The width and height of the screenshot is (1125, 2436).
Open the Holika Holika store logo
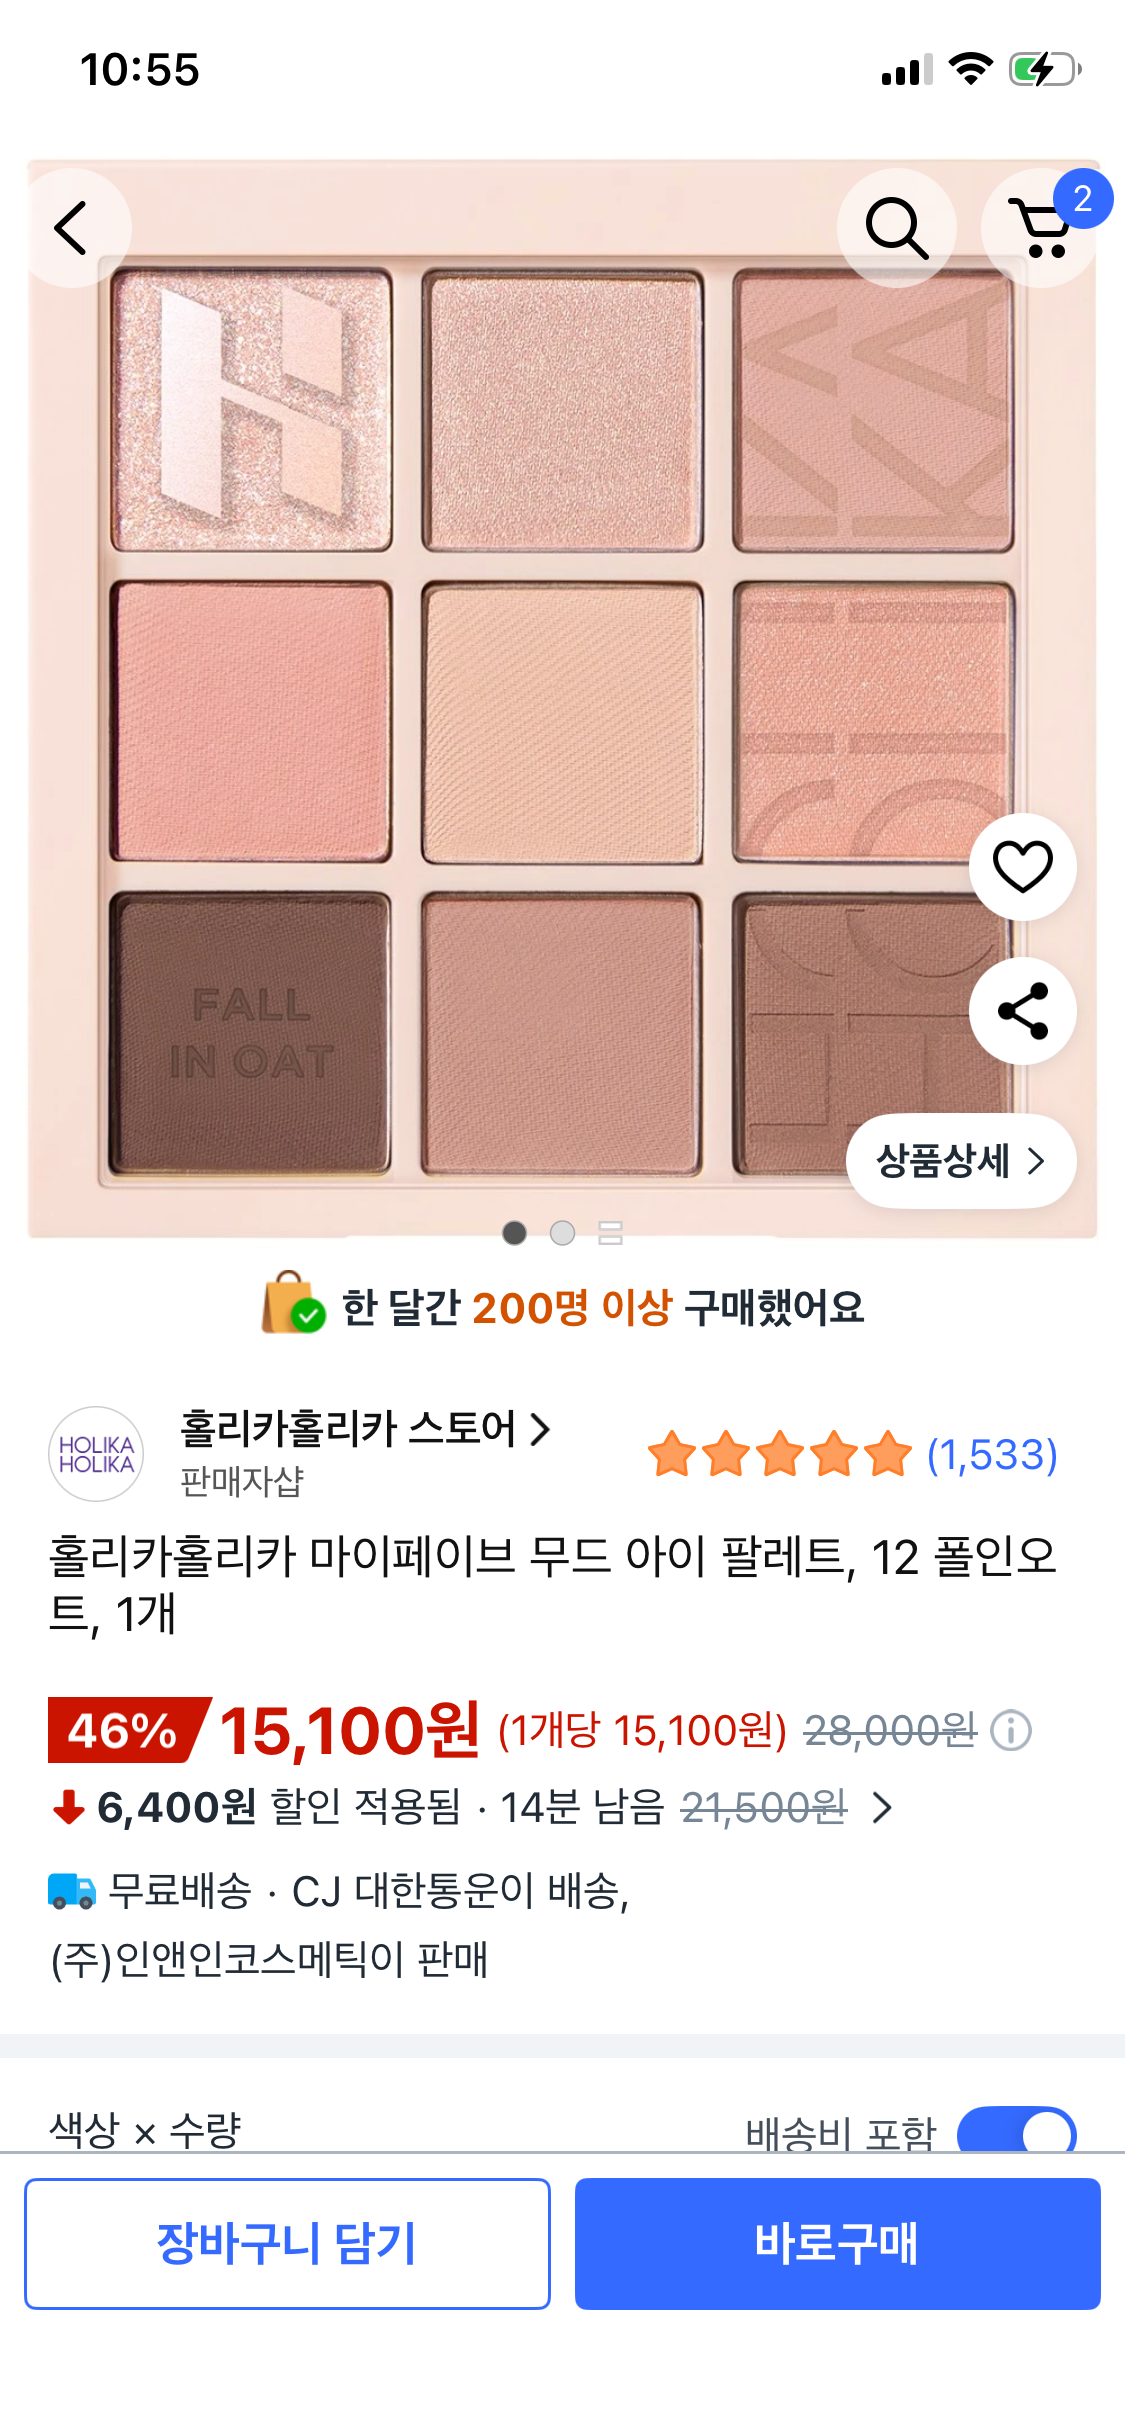(96, 1454)
